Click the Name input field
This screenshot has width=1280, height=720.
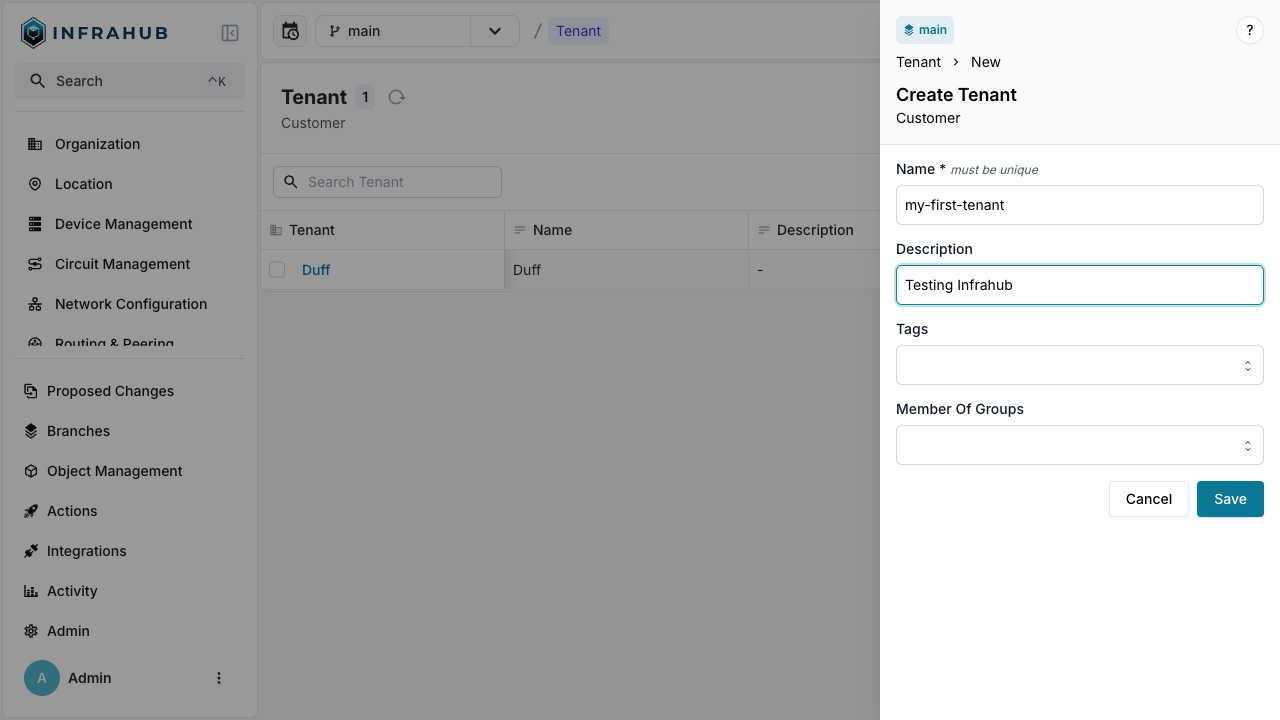coord(1080,205)
